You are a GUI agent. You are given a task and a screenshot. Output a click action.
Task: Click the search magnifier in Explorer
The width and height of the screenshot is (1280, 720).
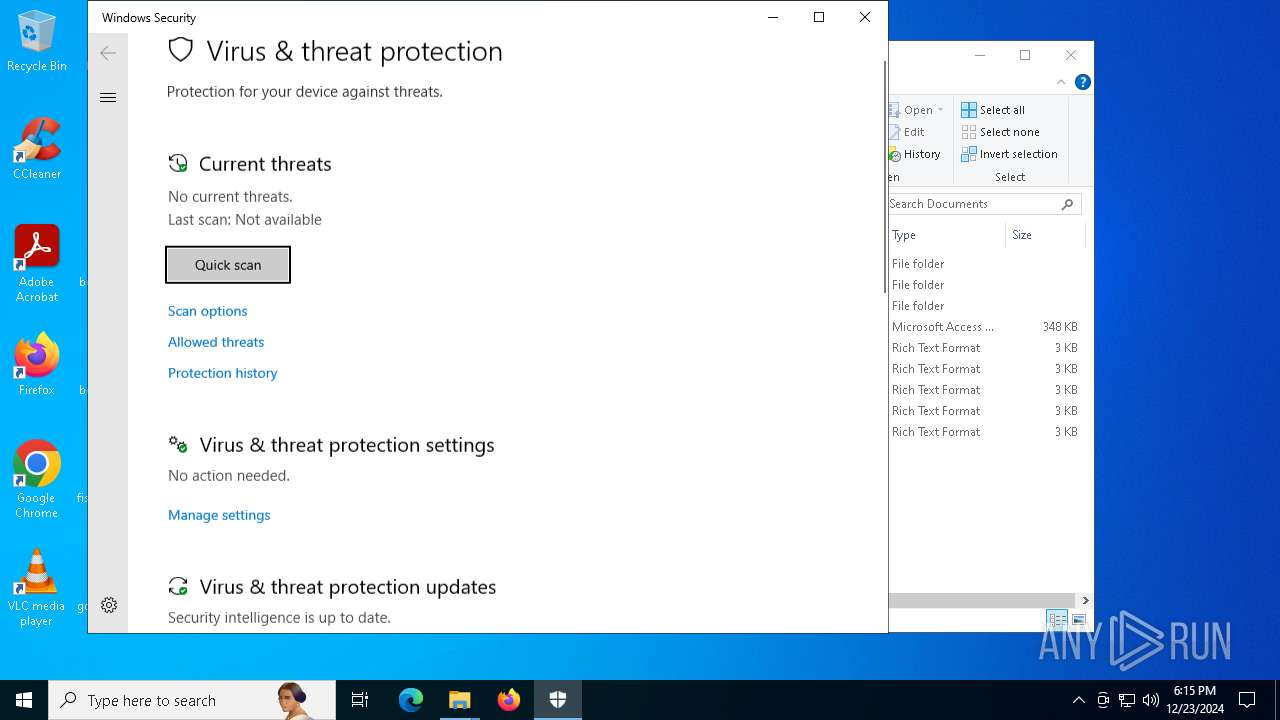(x=1067, y=204)
